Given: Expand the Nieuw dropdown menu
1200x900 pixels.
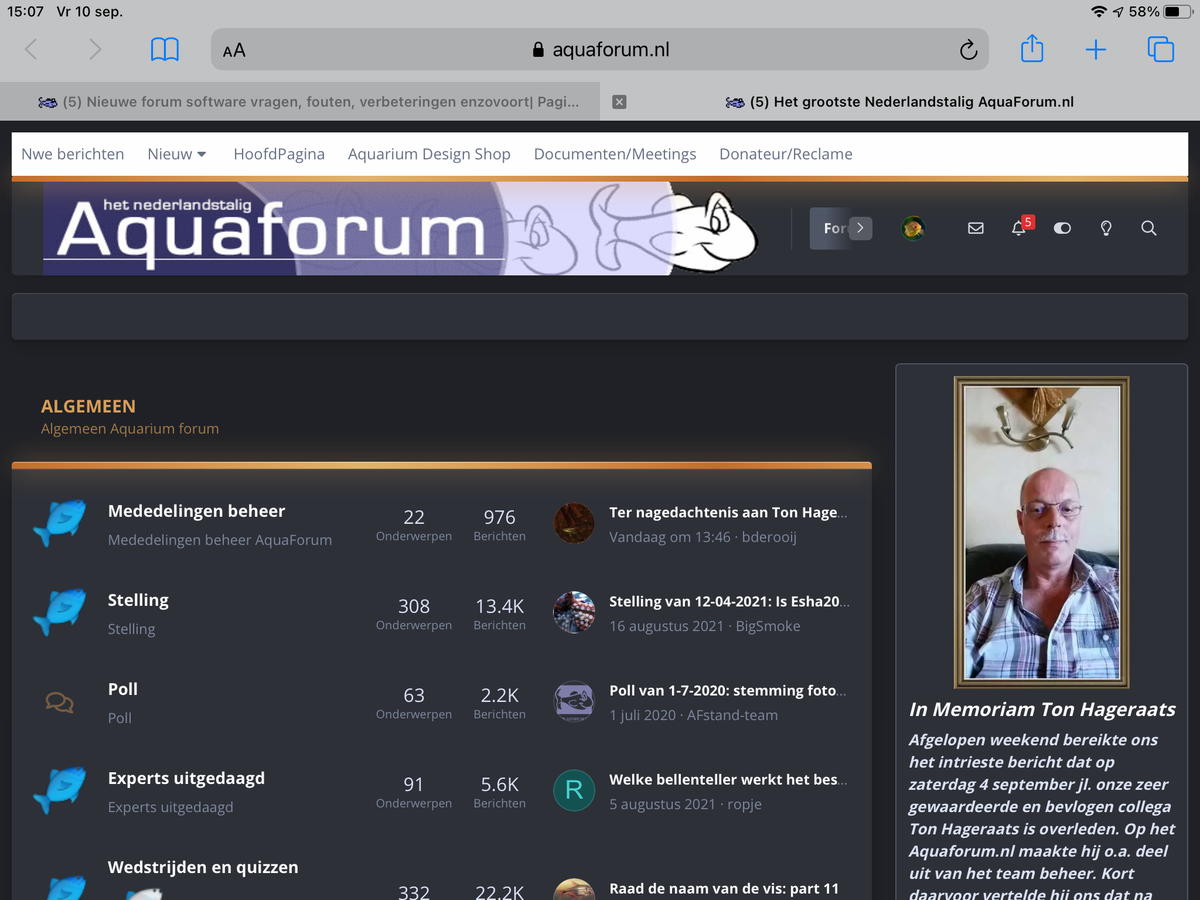Looking at the screenshot, I should tap(176, 154).
